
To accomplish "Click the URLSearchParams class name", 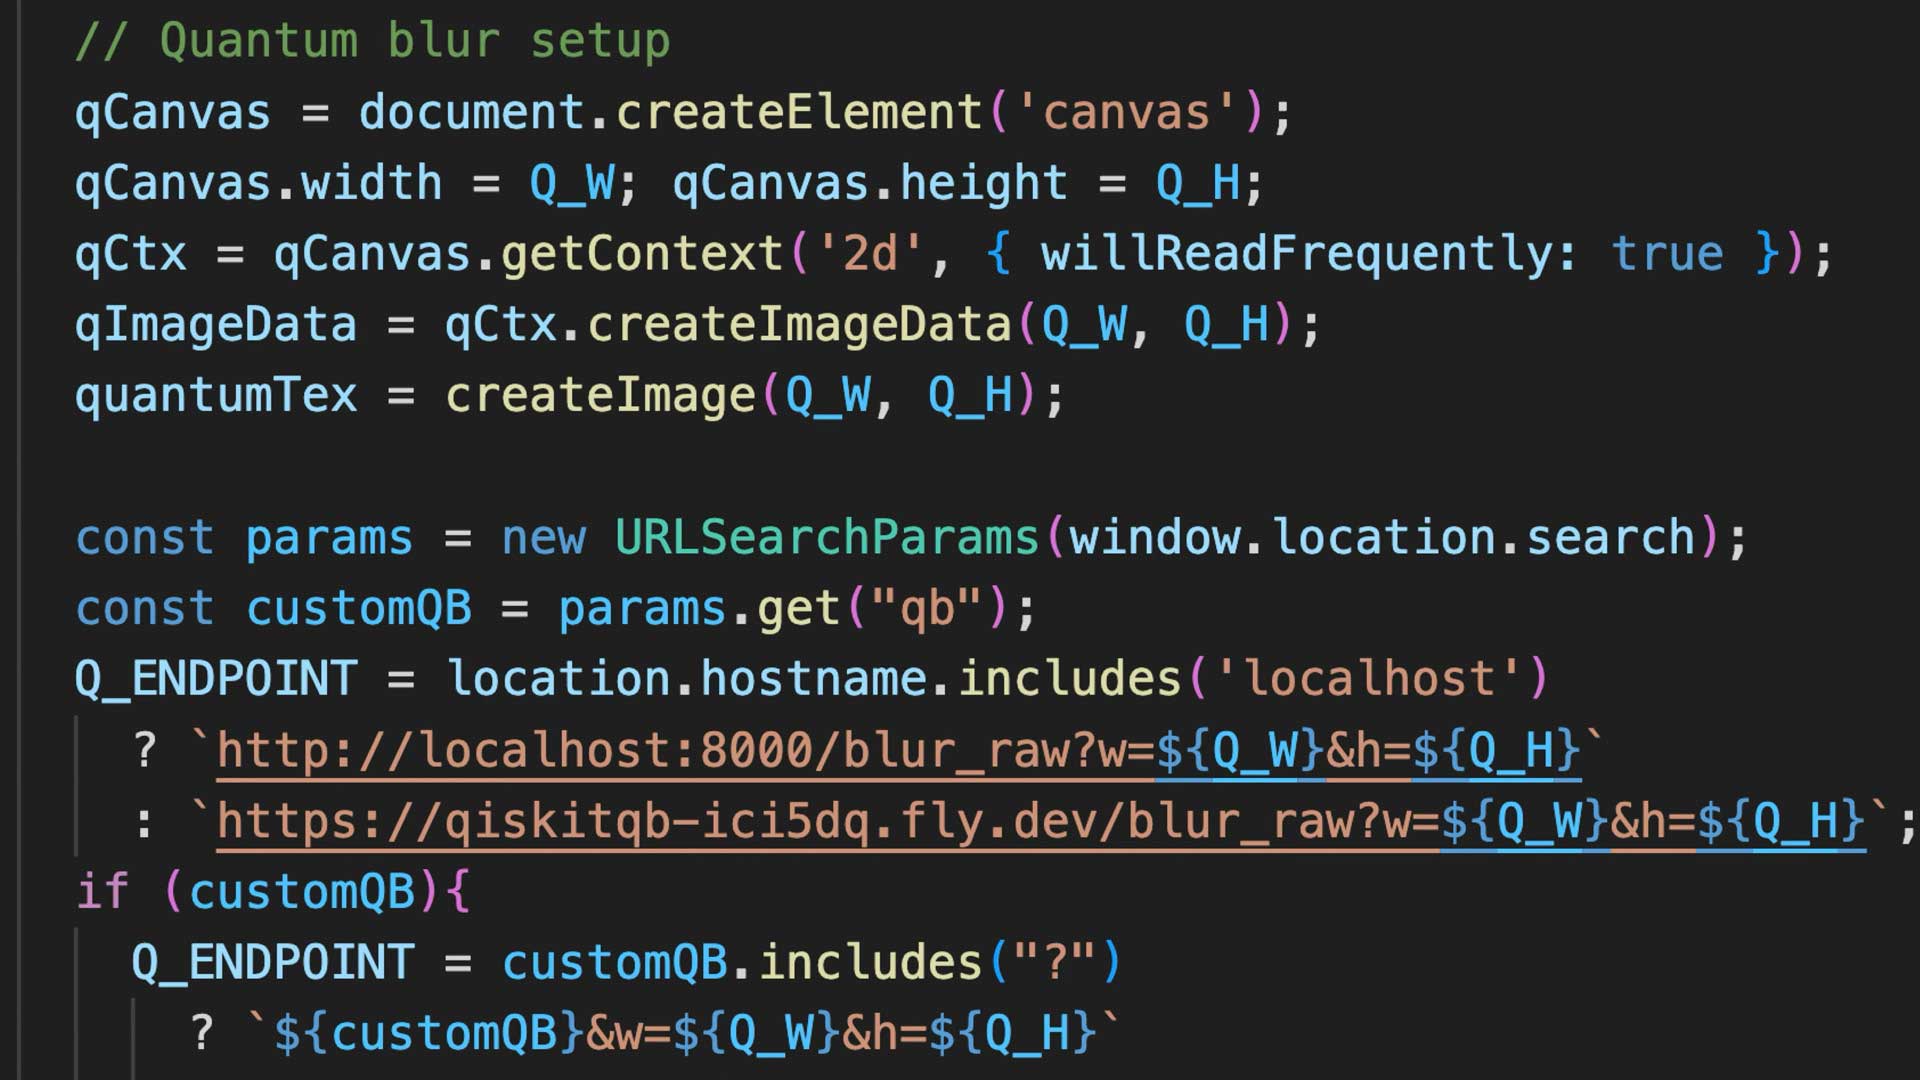I will [x=827, y=538].
